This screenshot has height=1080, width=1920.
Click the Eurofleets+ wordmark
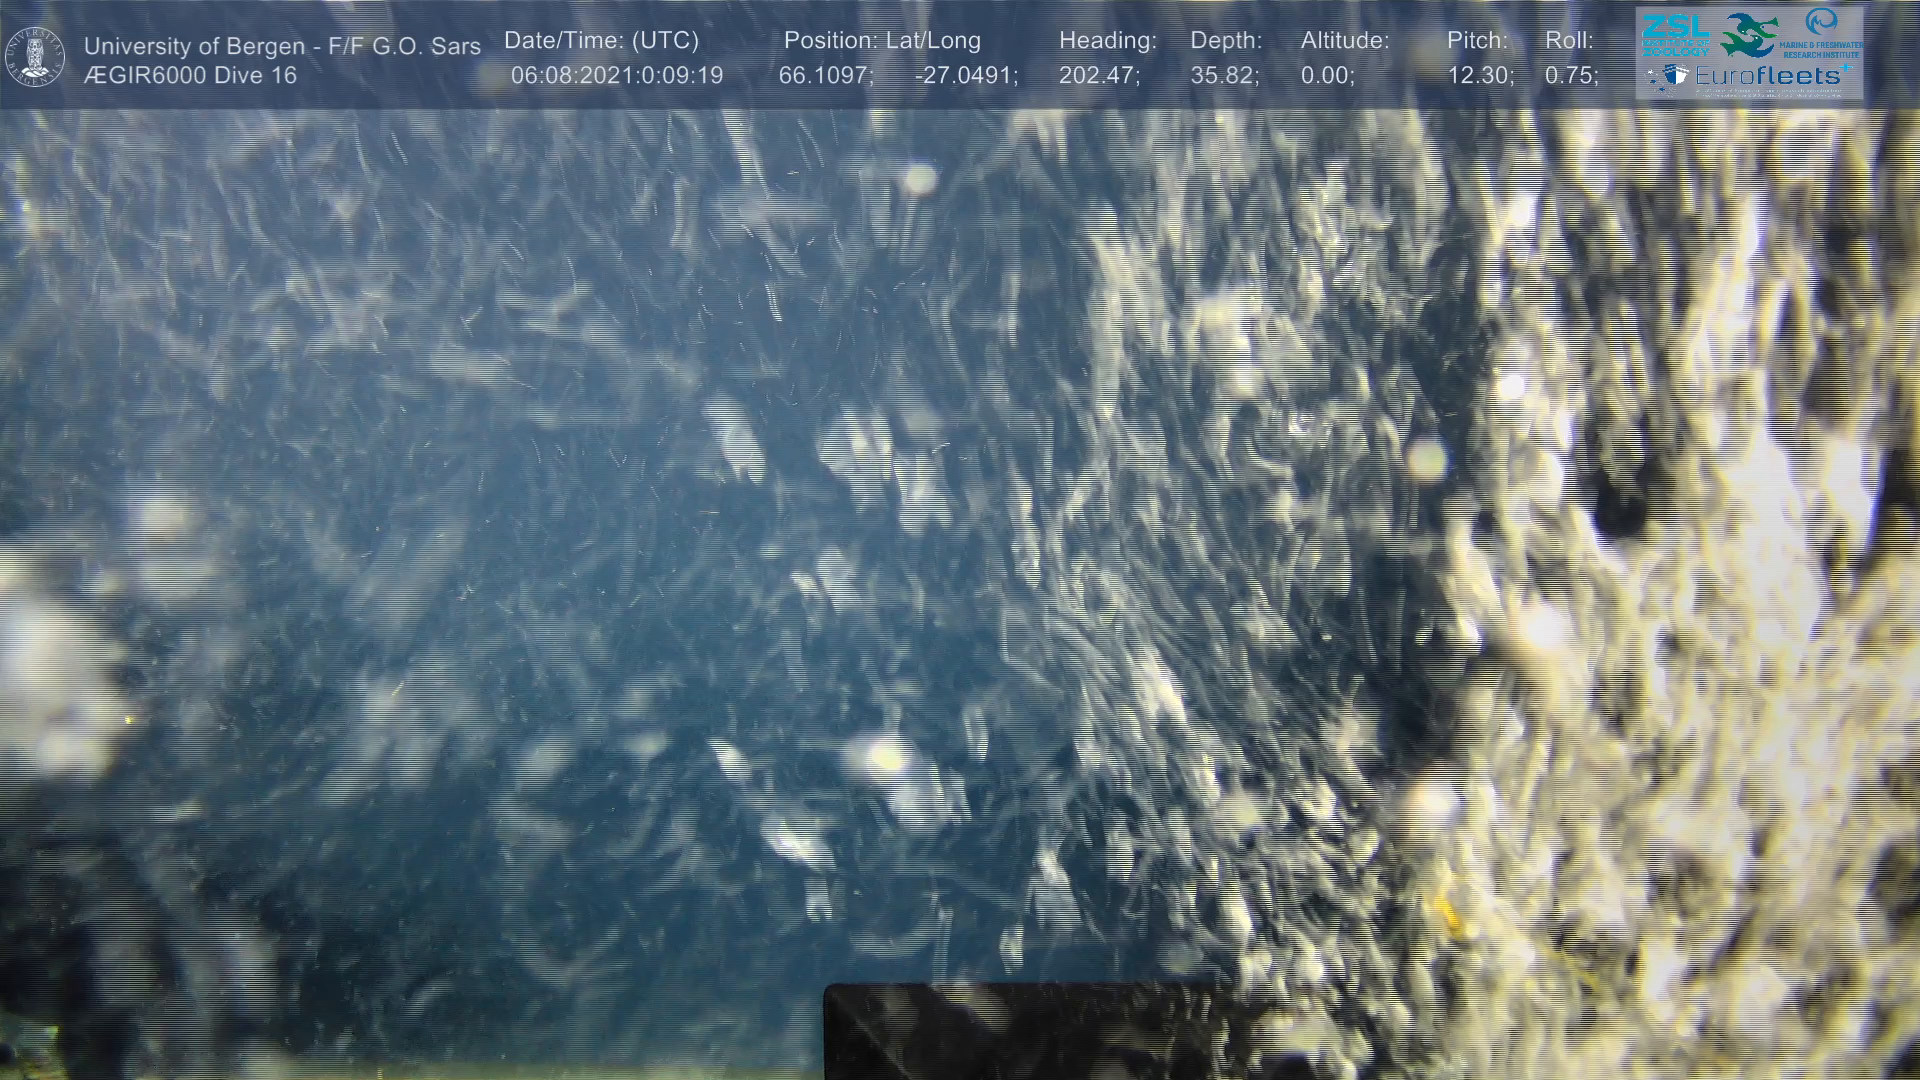pos(1765,76)
